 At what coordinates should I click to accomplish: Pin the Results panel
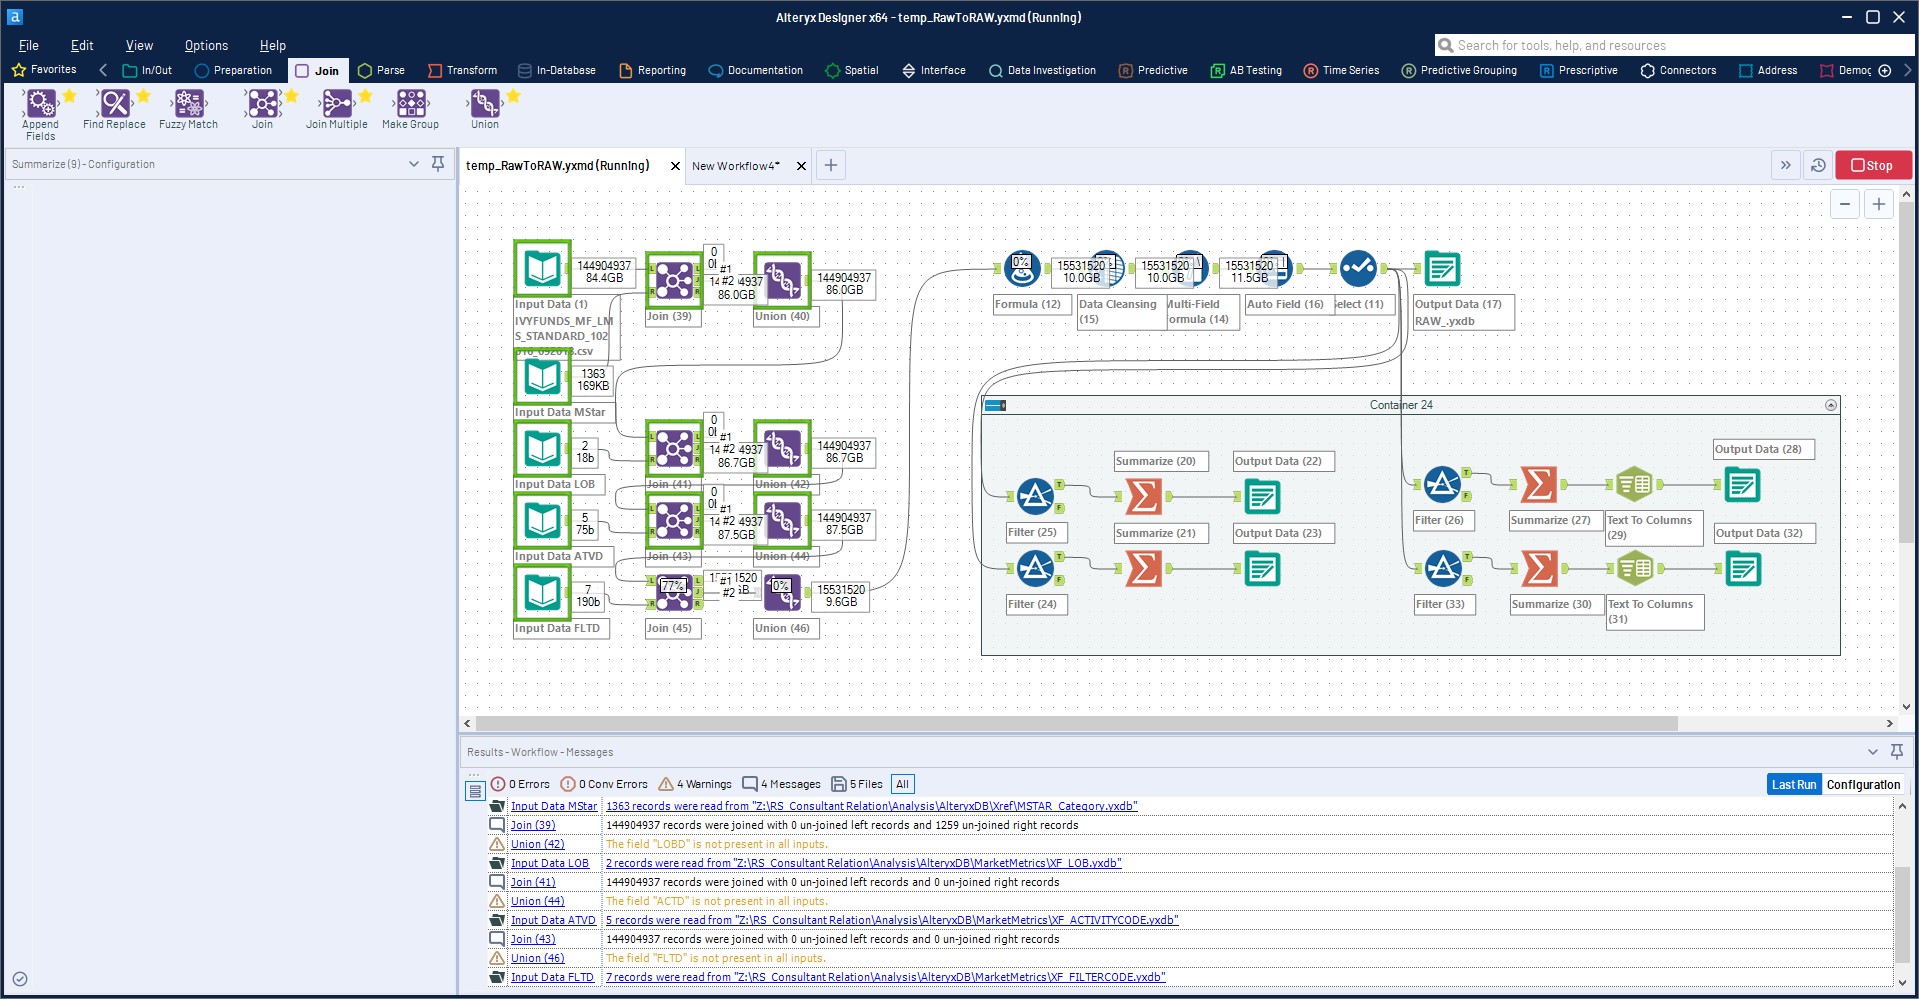click(1896, 752)
